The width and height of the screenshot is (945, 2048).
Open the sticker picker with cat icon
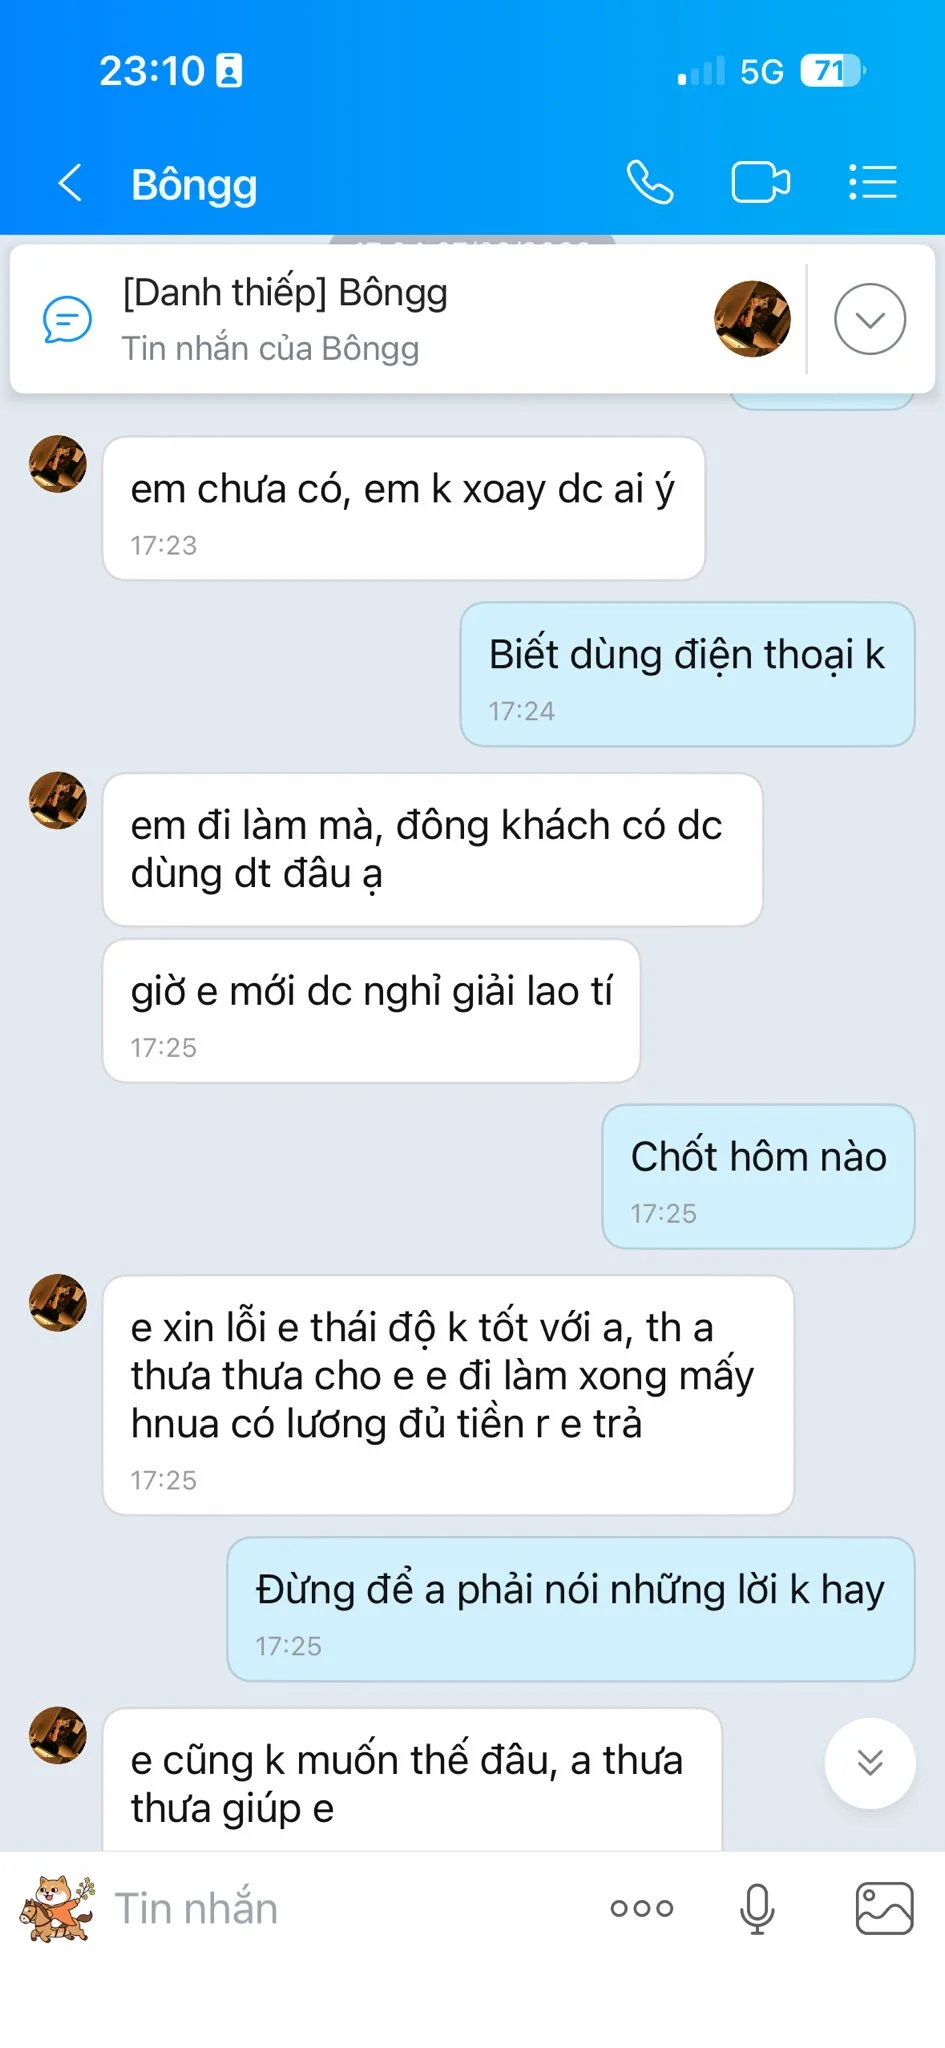point(56,1908)
